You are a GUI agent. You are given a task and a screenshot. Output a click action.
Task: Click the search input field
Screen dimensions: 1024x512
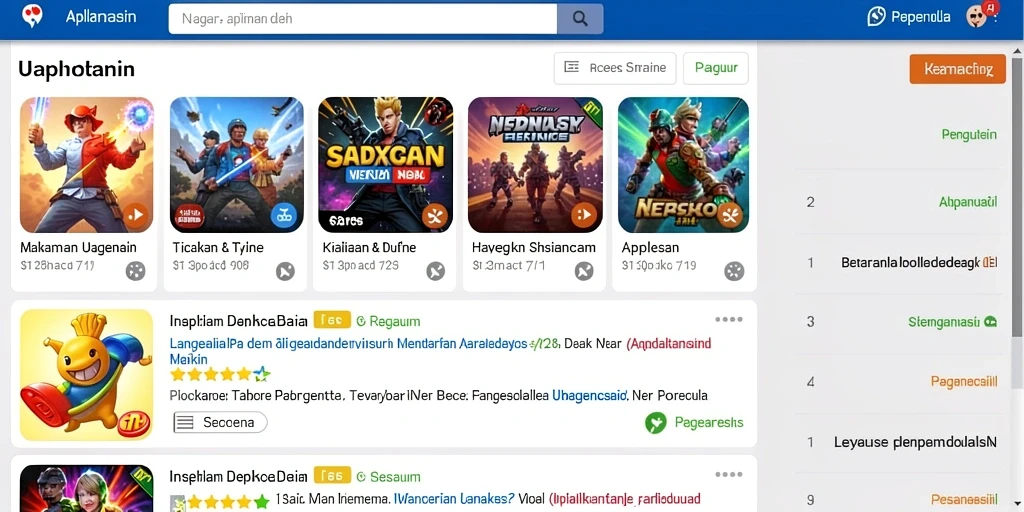[x=362, y=19]
